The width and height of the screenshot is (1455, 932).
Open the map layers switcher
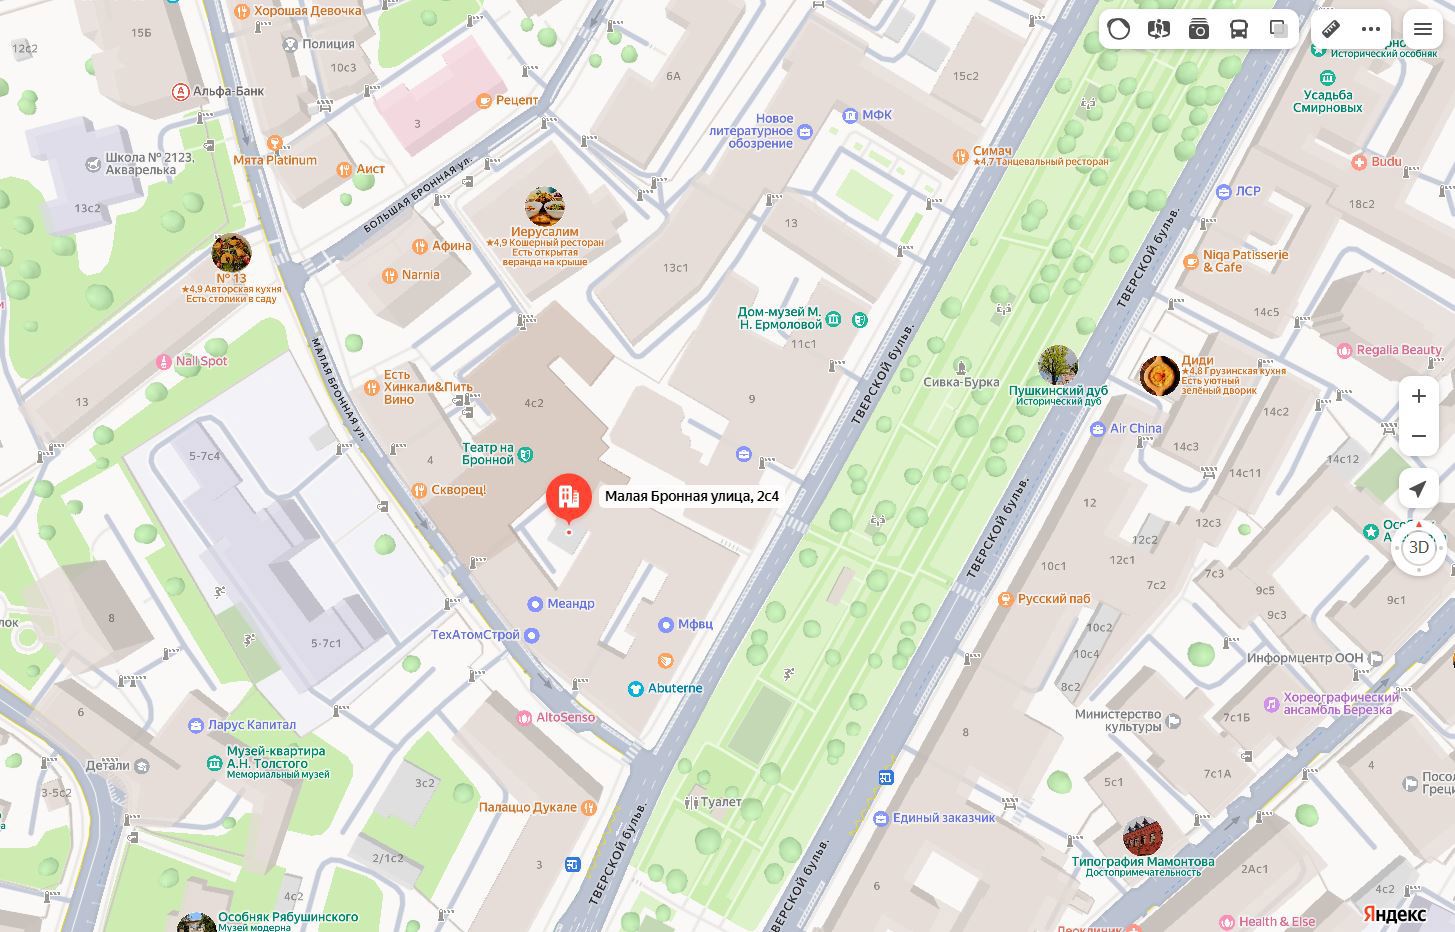[1279, 29]
